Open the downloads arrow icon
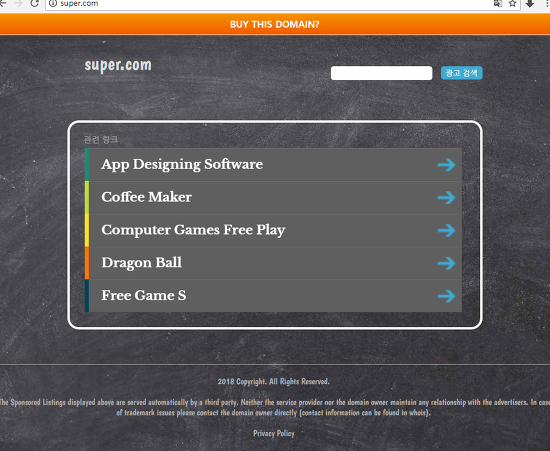Viewport: 550px width, 451px height. [x=530, y=4]
